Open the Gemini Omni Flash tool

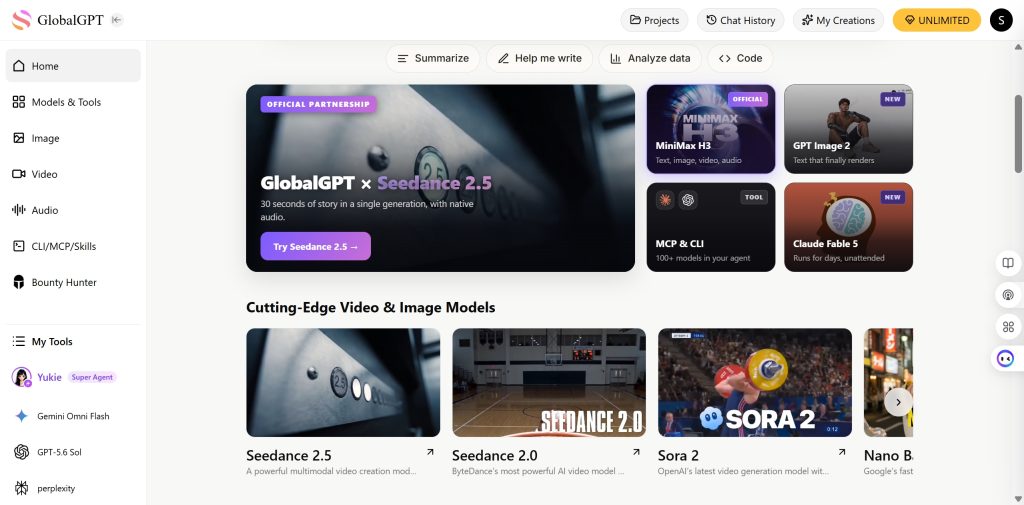click(x=73, y=416)
